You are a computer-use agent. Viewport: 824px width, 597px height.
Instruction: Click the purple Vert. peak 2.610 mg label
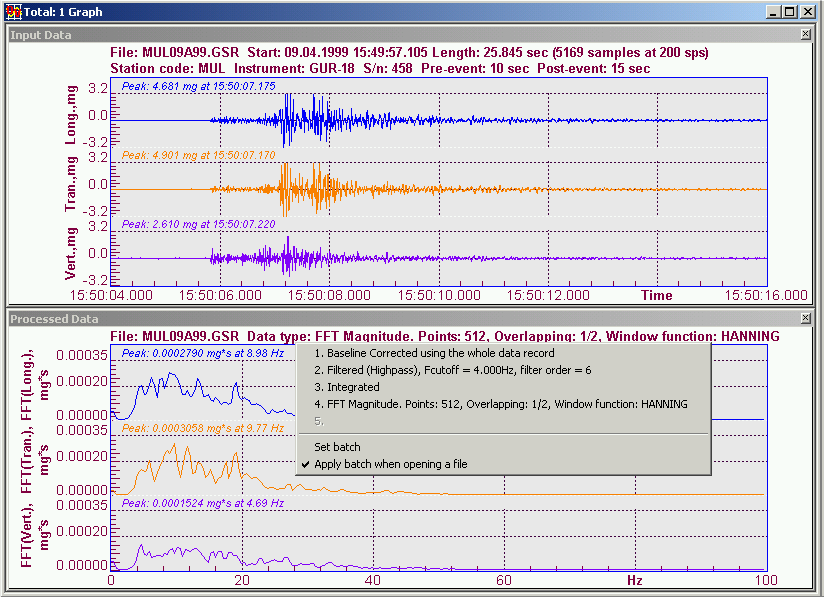(198, 225)
